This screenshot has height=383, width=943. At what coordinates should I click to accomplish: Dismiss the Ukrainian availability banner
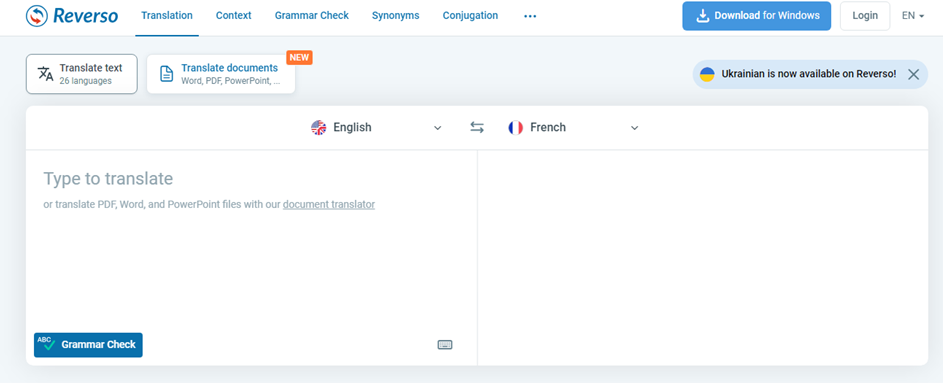click(x=914, y=75)
